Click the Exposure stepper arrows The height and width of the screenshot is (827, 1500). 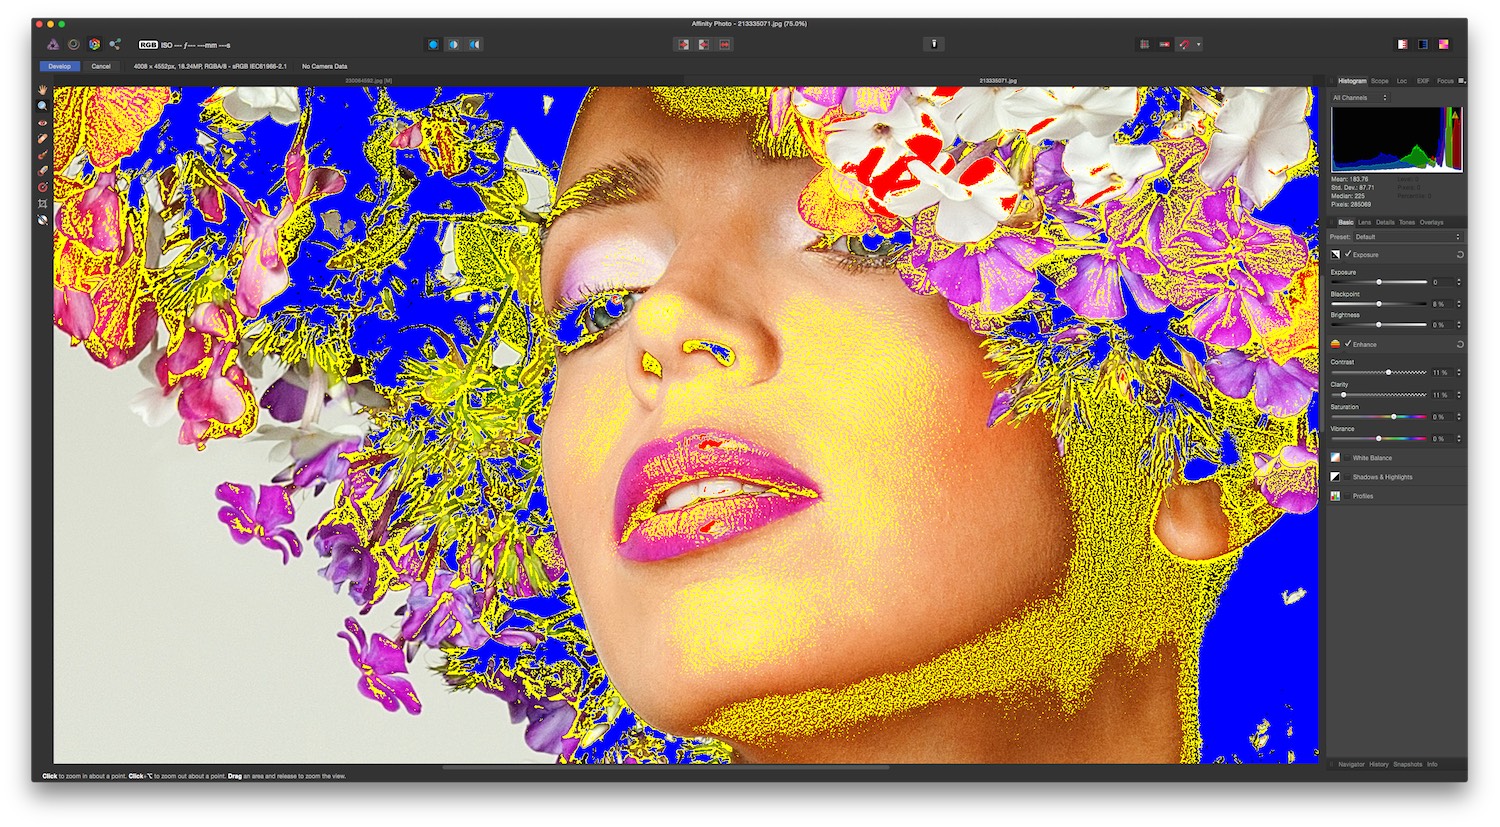[1459, 282]
